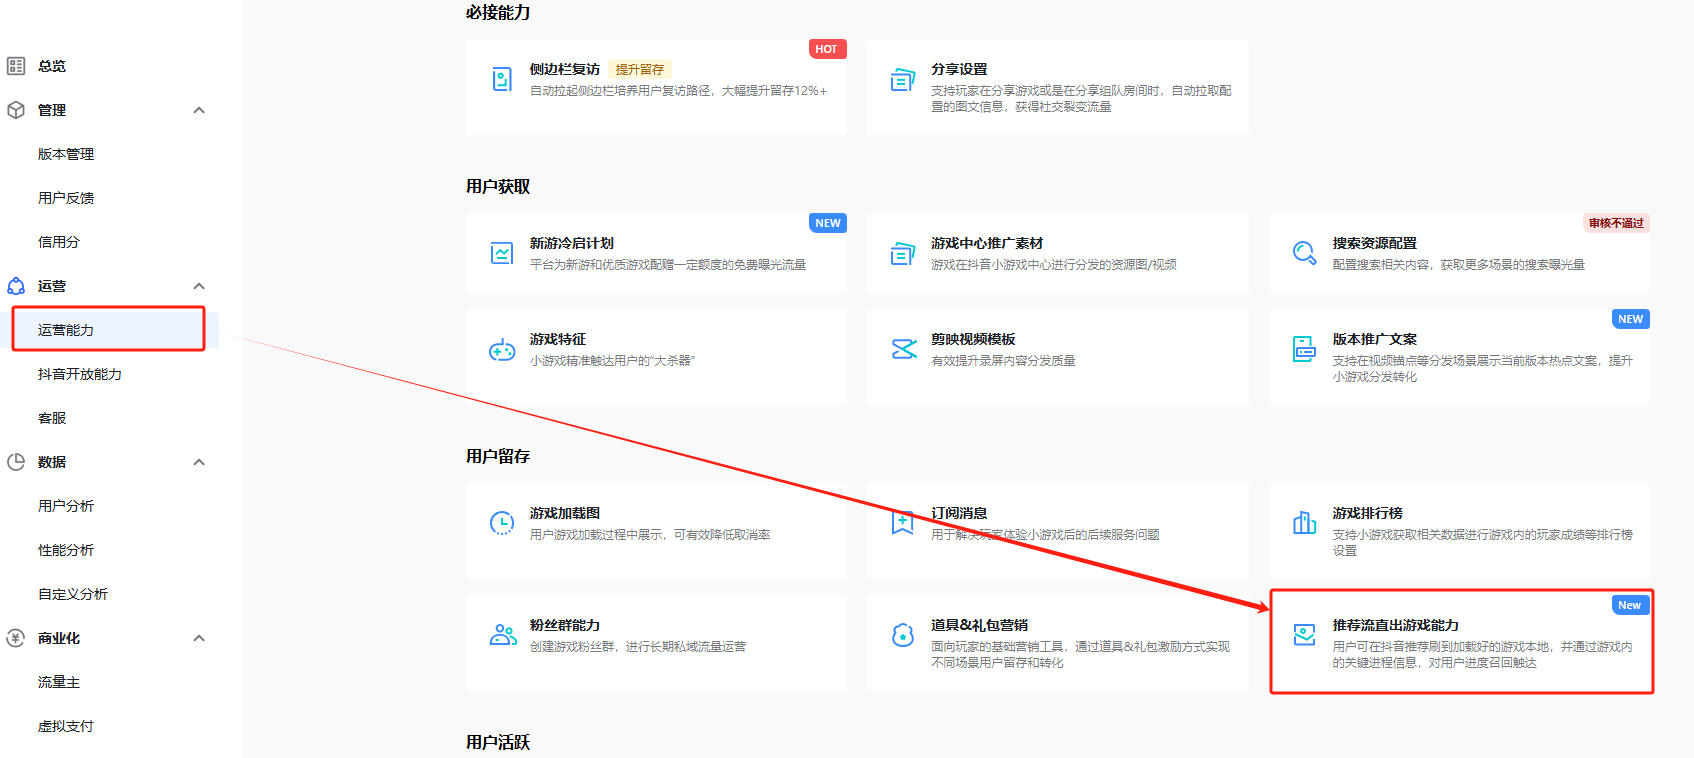
Task: Collapse the 管理 section chevron
Action: click(x=199, y=110)
